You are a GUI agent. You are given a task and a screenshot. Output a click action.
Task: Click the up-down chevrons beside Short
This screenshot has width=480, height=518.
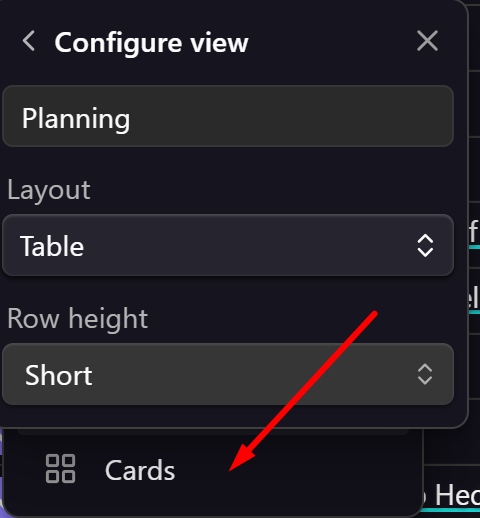click(x=425, y=374)
